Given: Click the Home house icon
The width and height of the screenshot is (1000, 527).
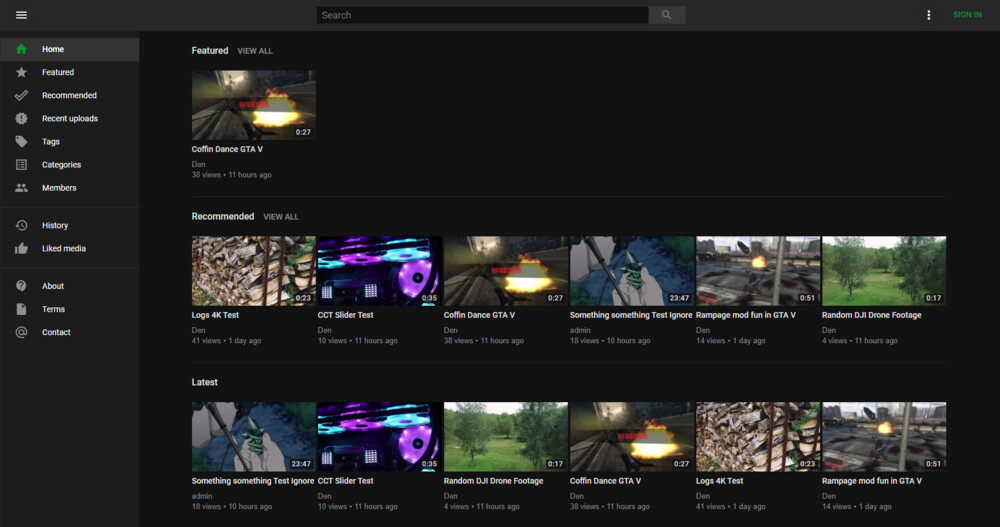Looking at the screenshot, I should (x=21, y=49).
